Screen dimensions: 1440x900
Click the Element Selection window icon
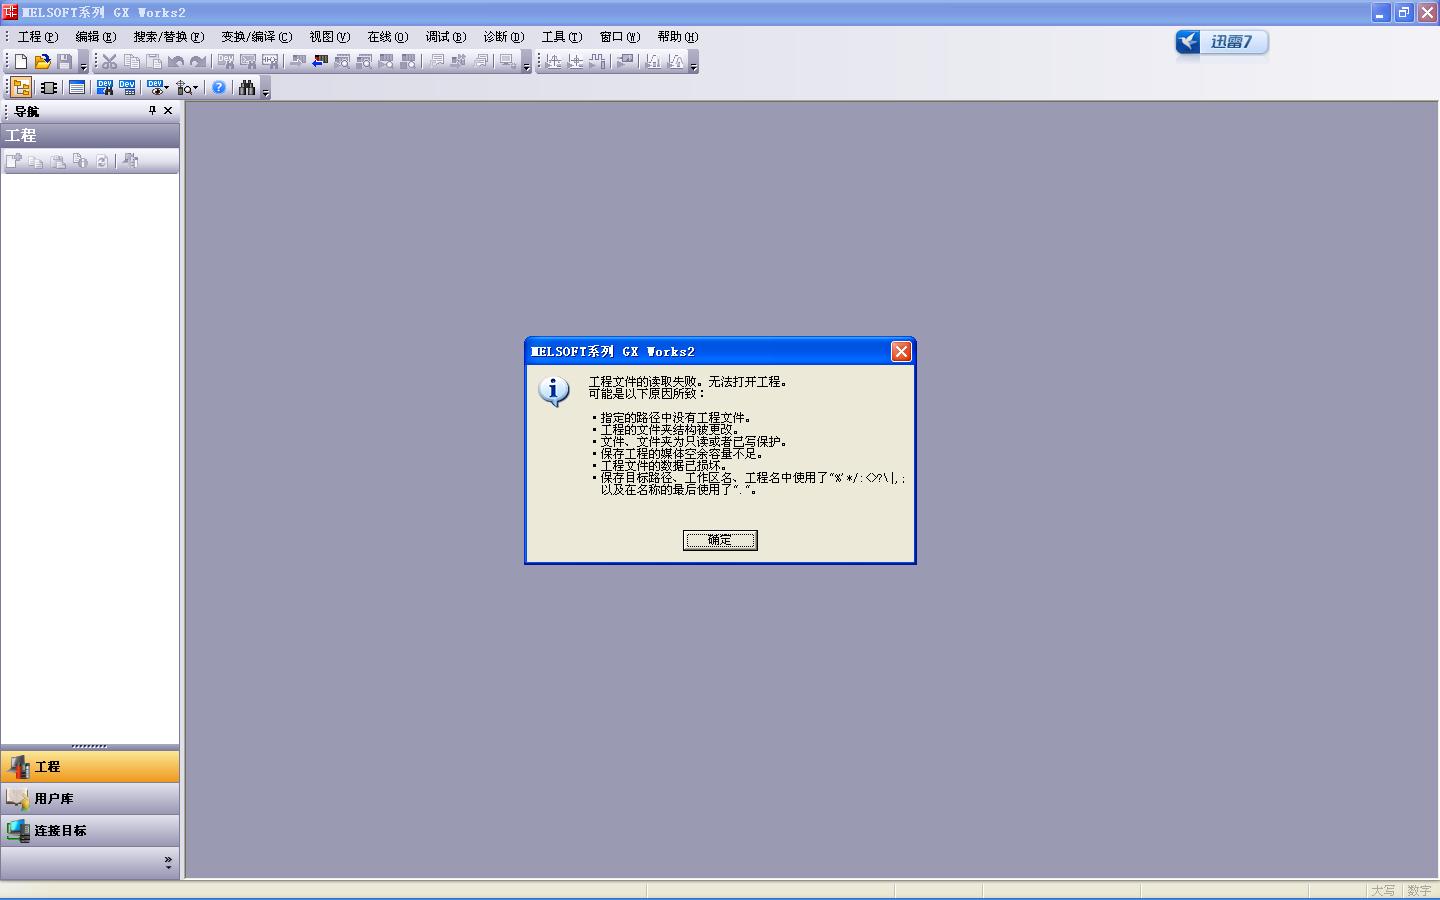[48, 88]
